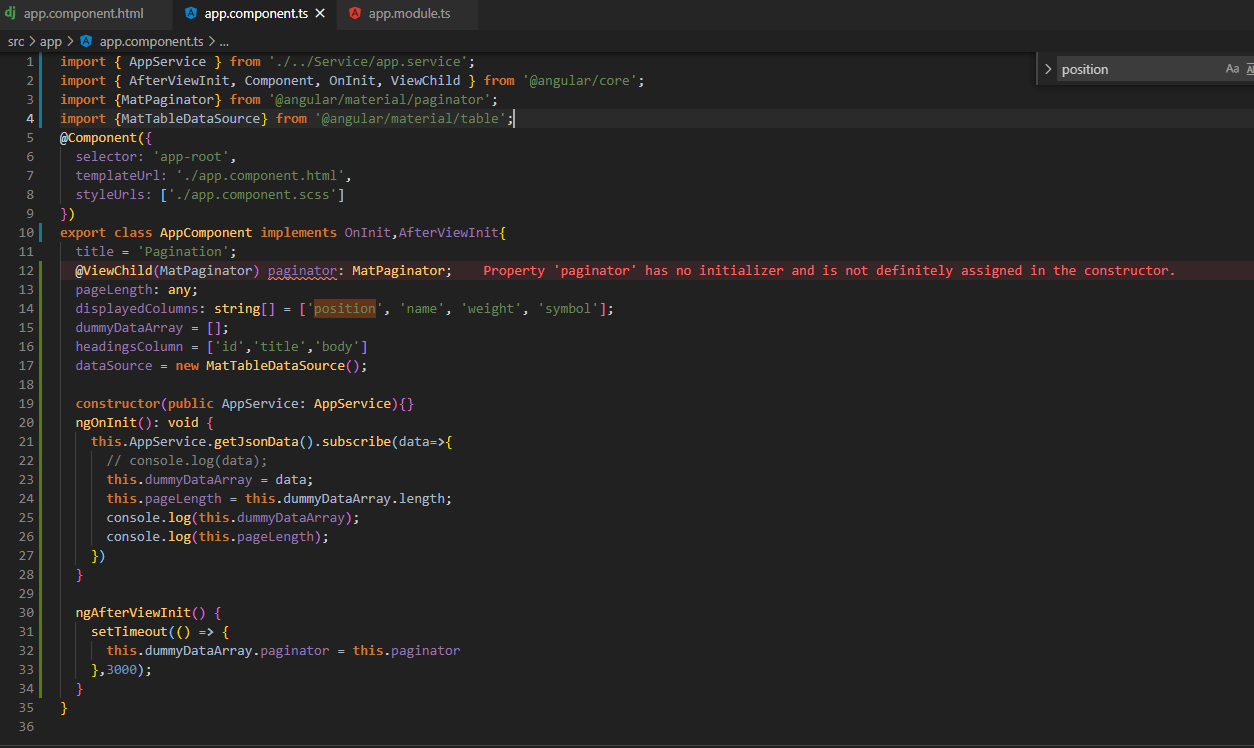Screen dimensions: 1254x748
Task: Click the underlined 'paginator' property on line 12
Action: click(x=302, y=270)
